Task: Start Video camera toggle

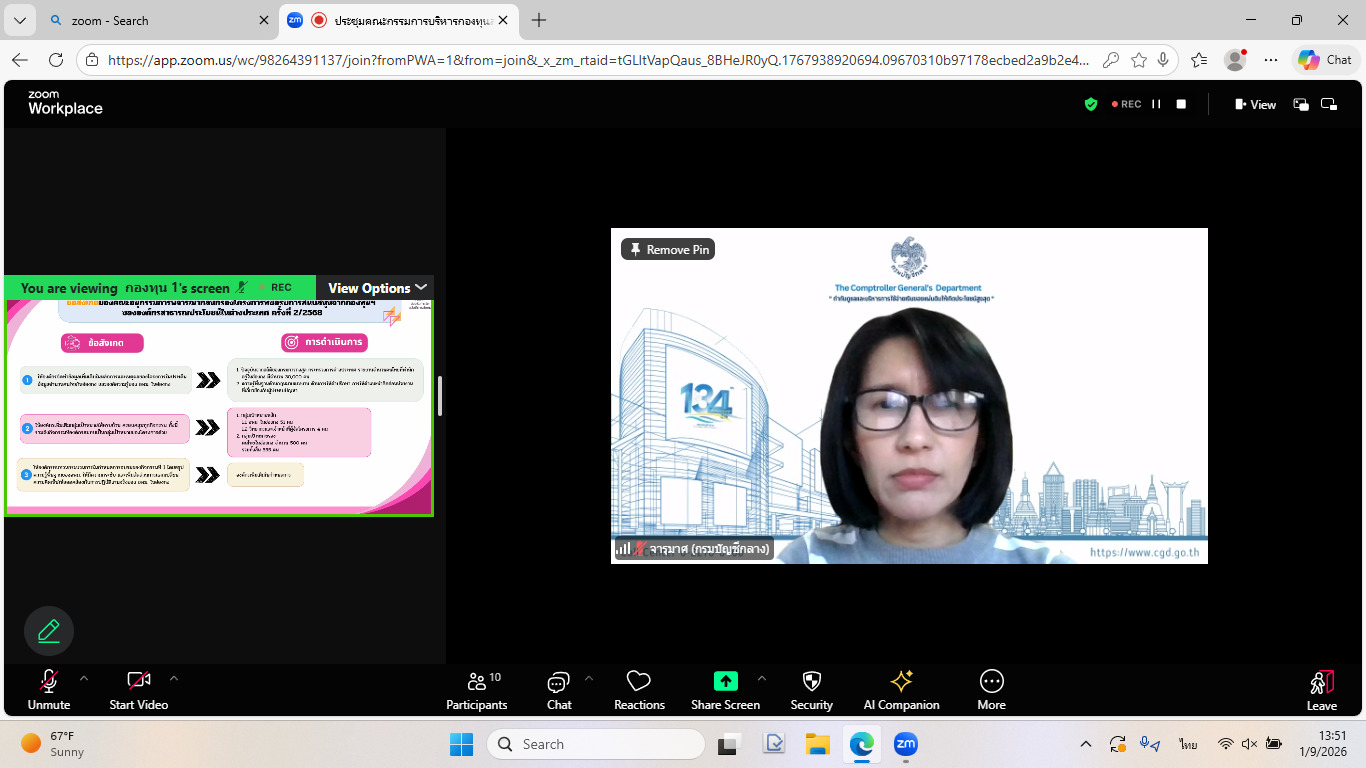Action: [138, 690]
